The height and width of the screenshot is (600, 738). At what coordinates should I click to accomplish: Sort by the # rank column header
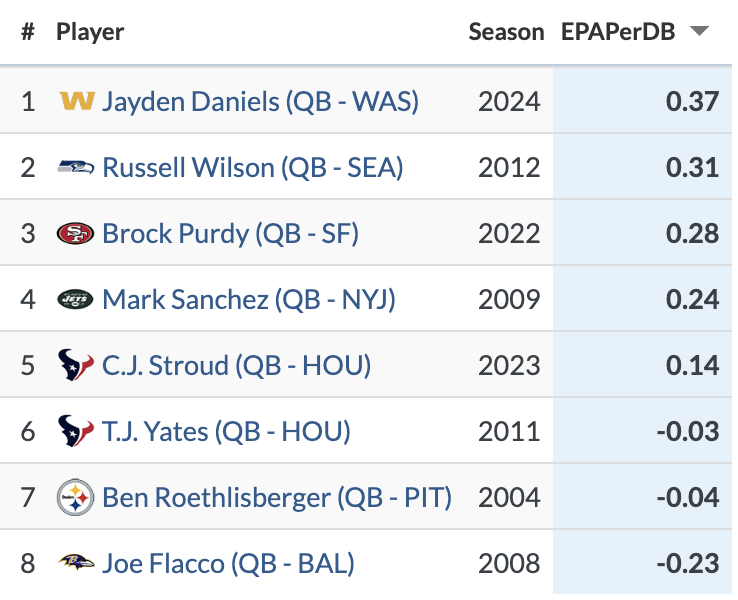[28, 32]
